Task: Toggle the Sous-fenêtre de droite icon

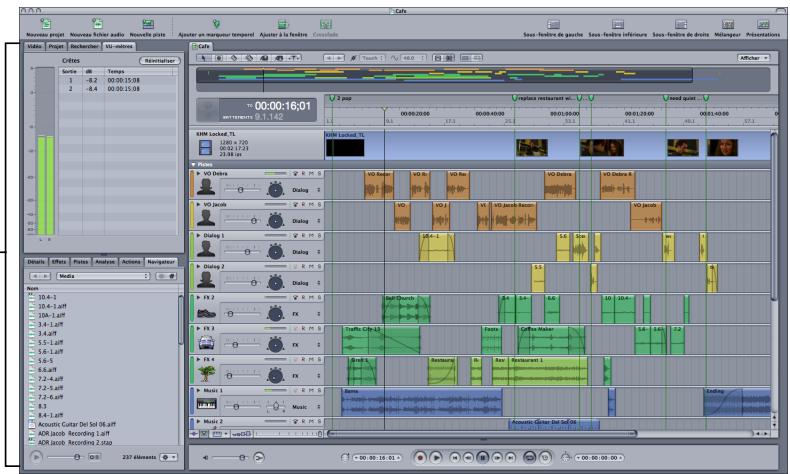Action: tap(681, 24)
